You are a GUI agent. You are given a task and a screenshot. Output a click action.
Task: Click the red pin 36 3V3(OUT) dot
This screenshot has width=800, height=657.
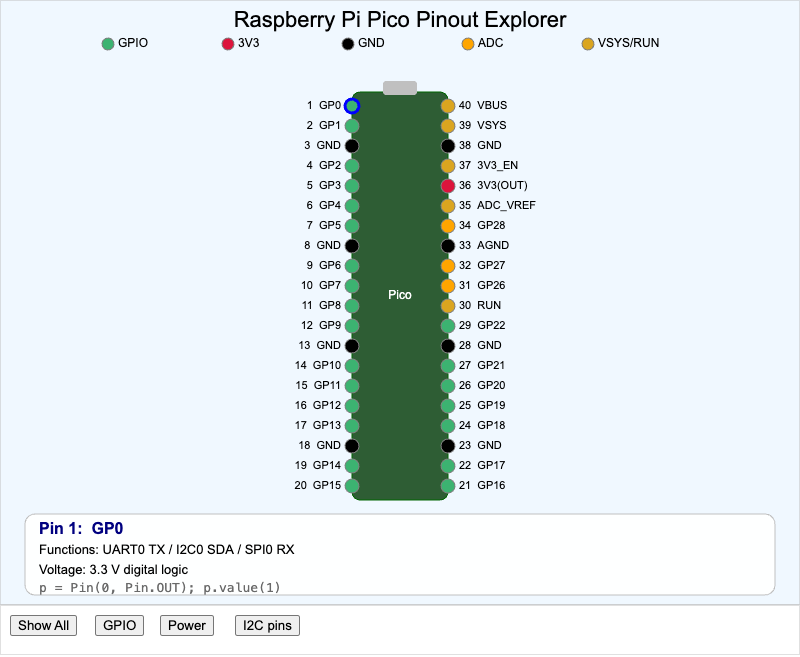point(448,186)
